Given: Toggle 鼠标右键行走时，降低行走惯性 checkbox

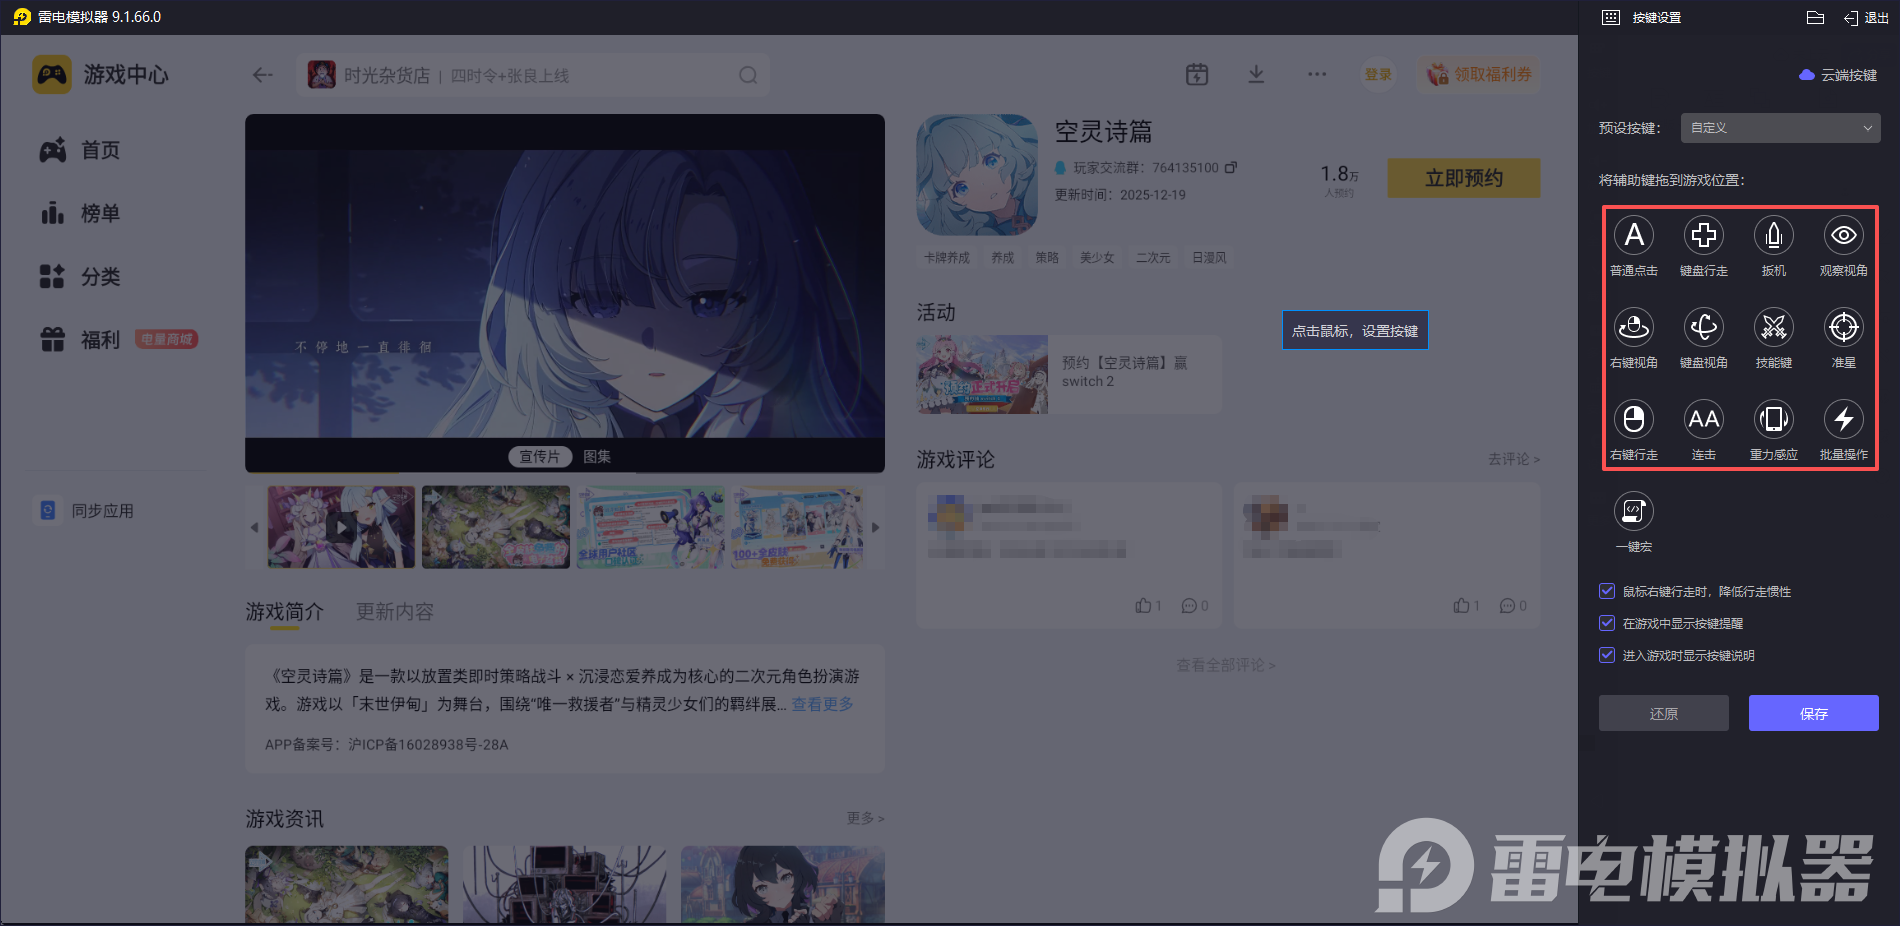Looking at the screenshot, I should pos(1607,591).
